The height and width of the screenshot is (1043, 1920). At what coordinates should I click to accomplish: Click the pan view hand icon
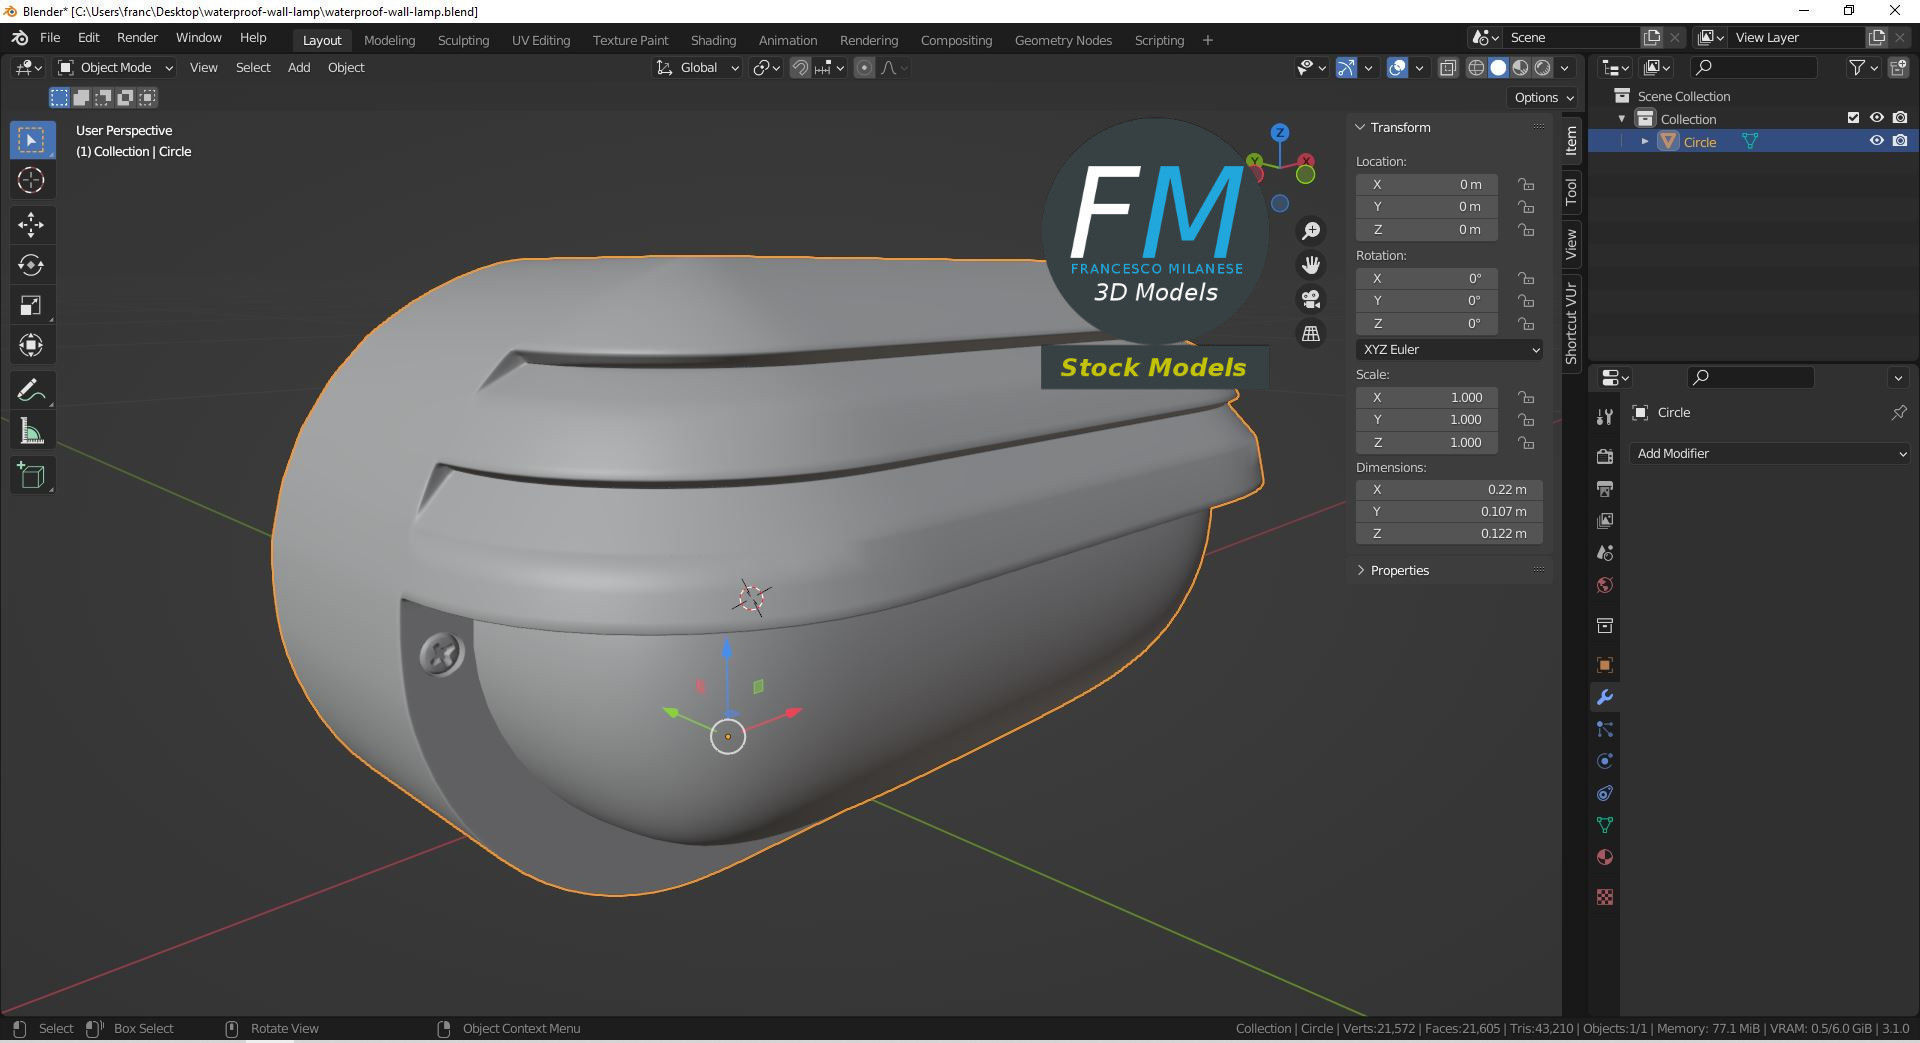tap(1310, 265)
